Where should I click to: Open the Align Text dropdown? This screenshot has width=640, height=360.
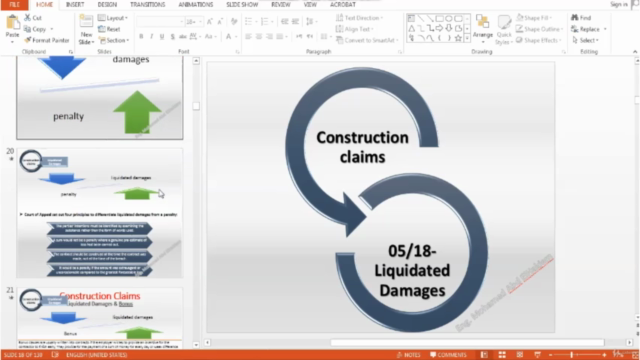pyautogui.click(x=355, y=29)
